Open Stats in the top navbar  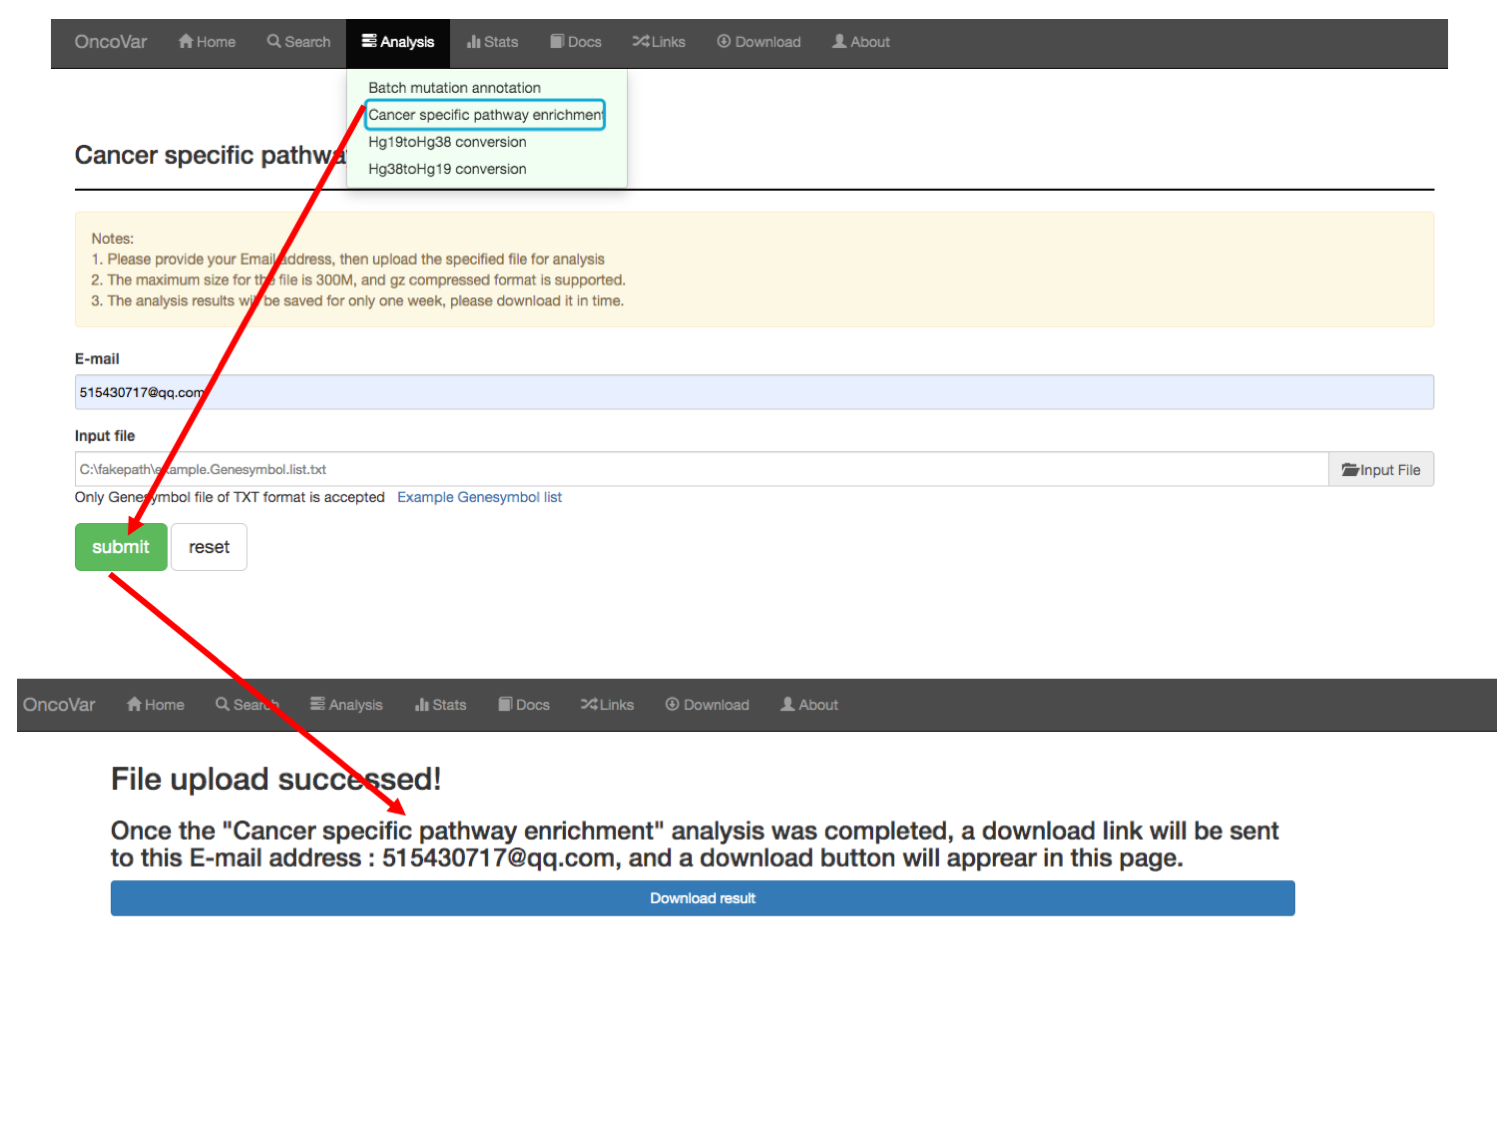[492, 42]
